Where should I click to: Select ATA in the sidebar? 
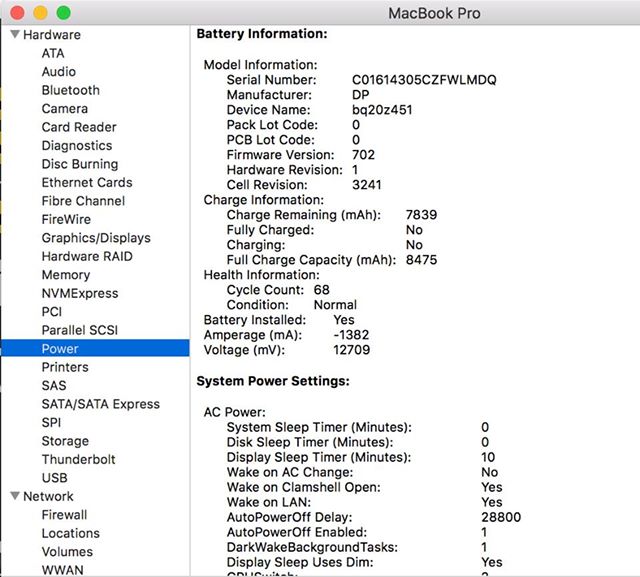[x=53, y=53]
